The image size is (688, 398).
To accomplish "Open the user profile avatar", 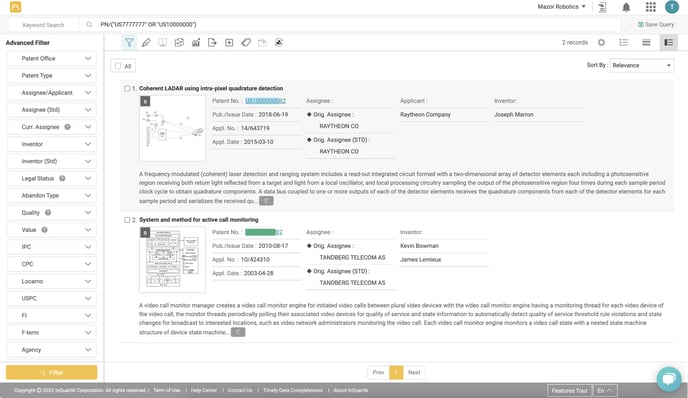I will (672, 7).
